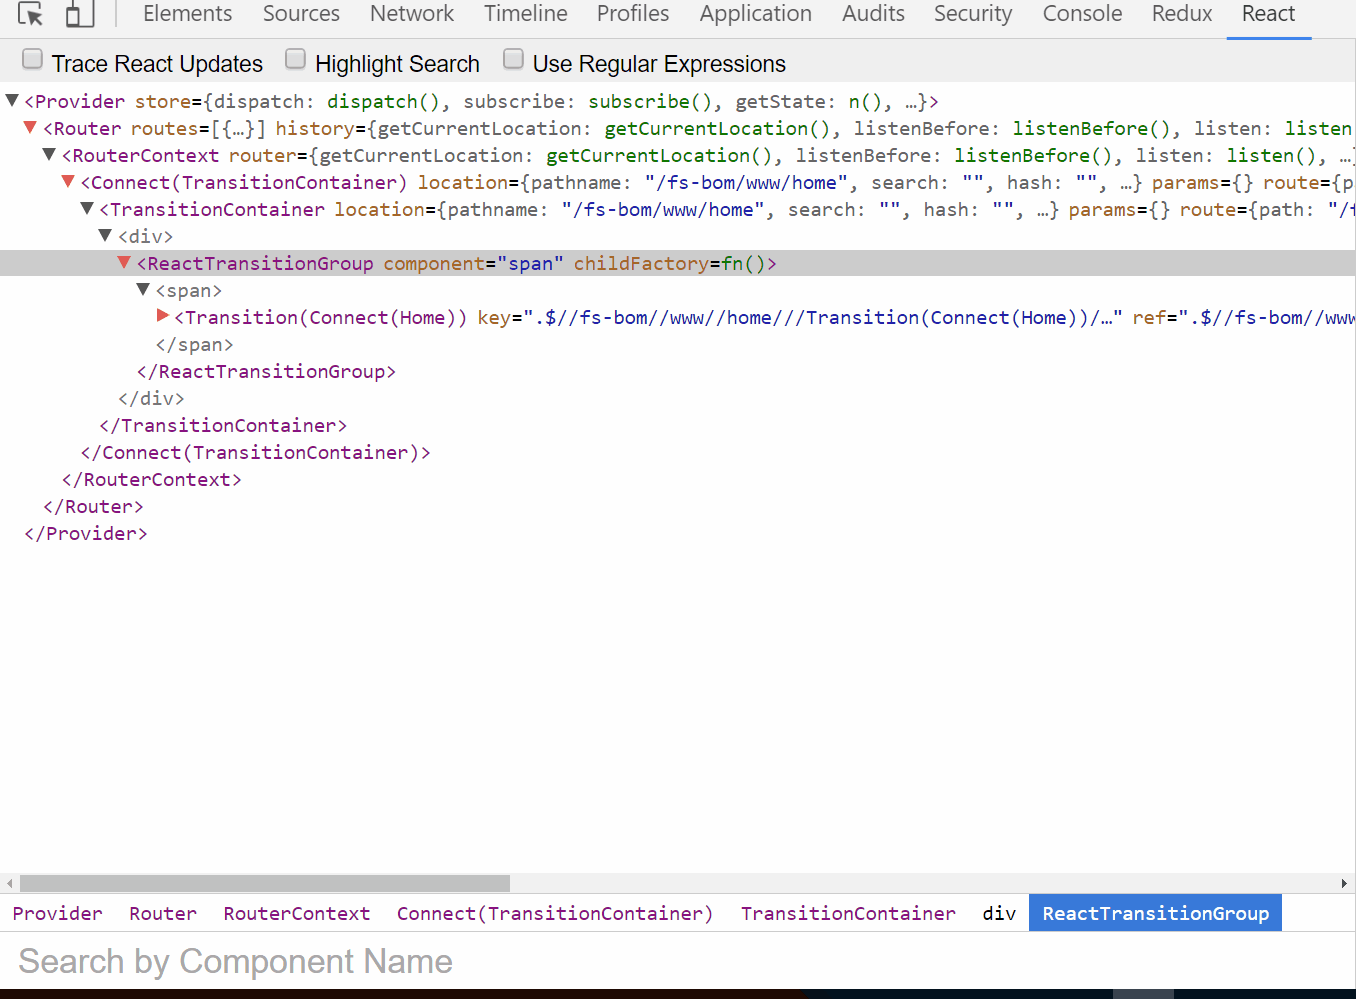Collapse the RouterContext node arrow

[49, 154]
